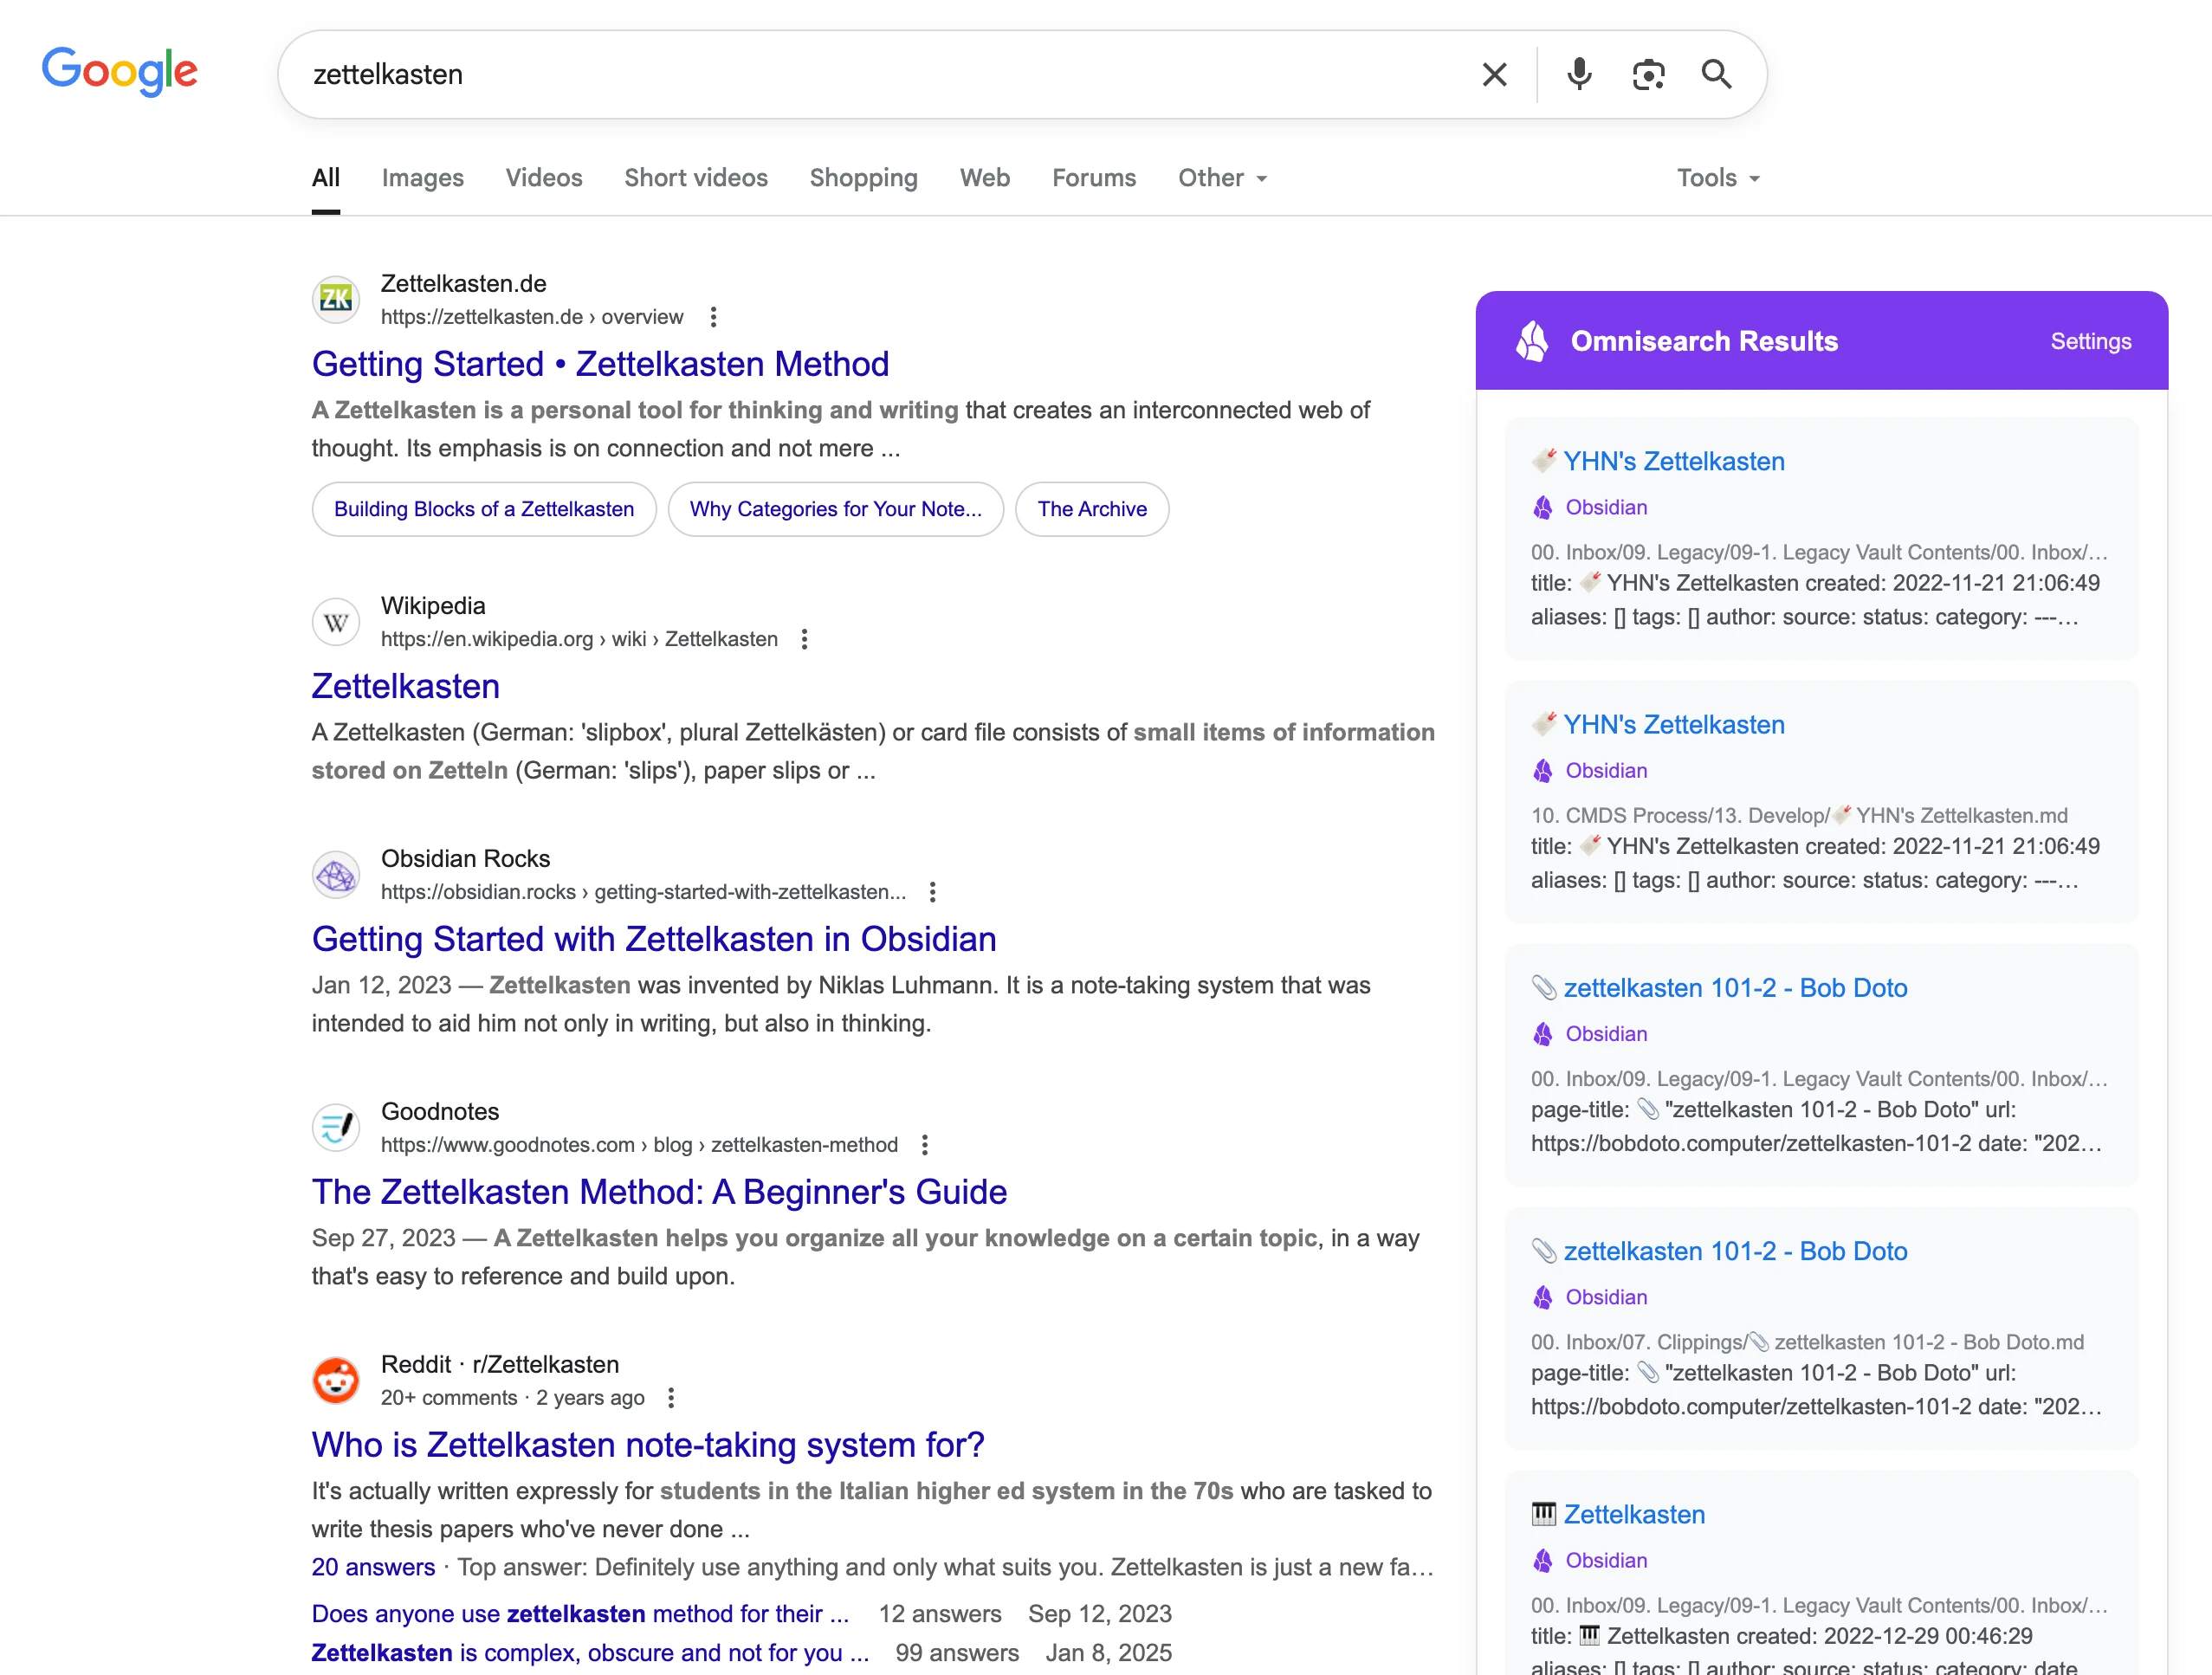Click the 10. CMDS Process/13. Develop path text

point(1799,816)
